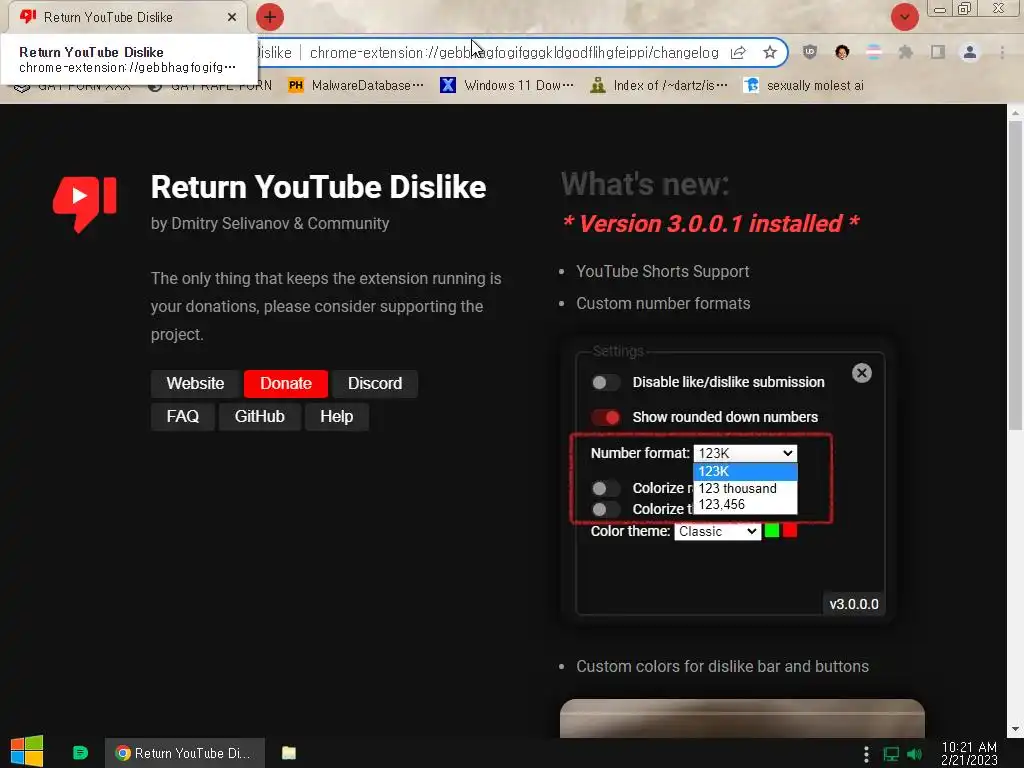Open the Windows 11 Dow… bookmark

(507, 86)
